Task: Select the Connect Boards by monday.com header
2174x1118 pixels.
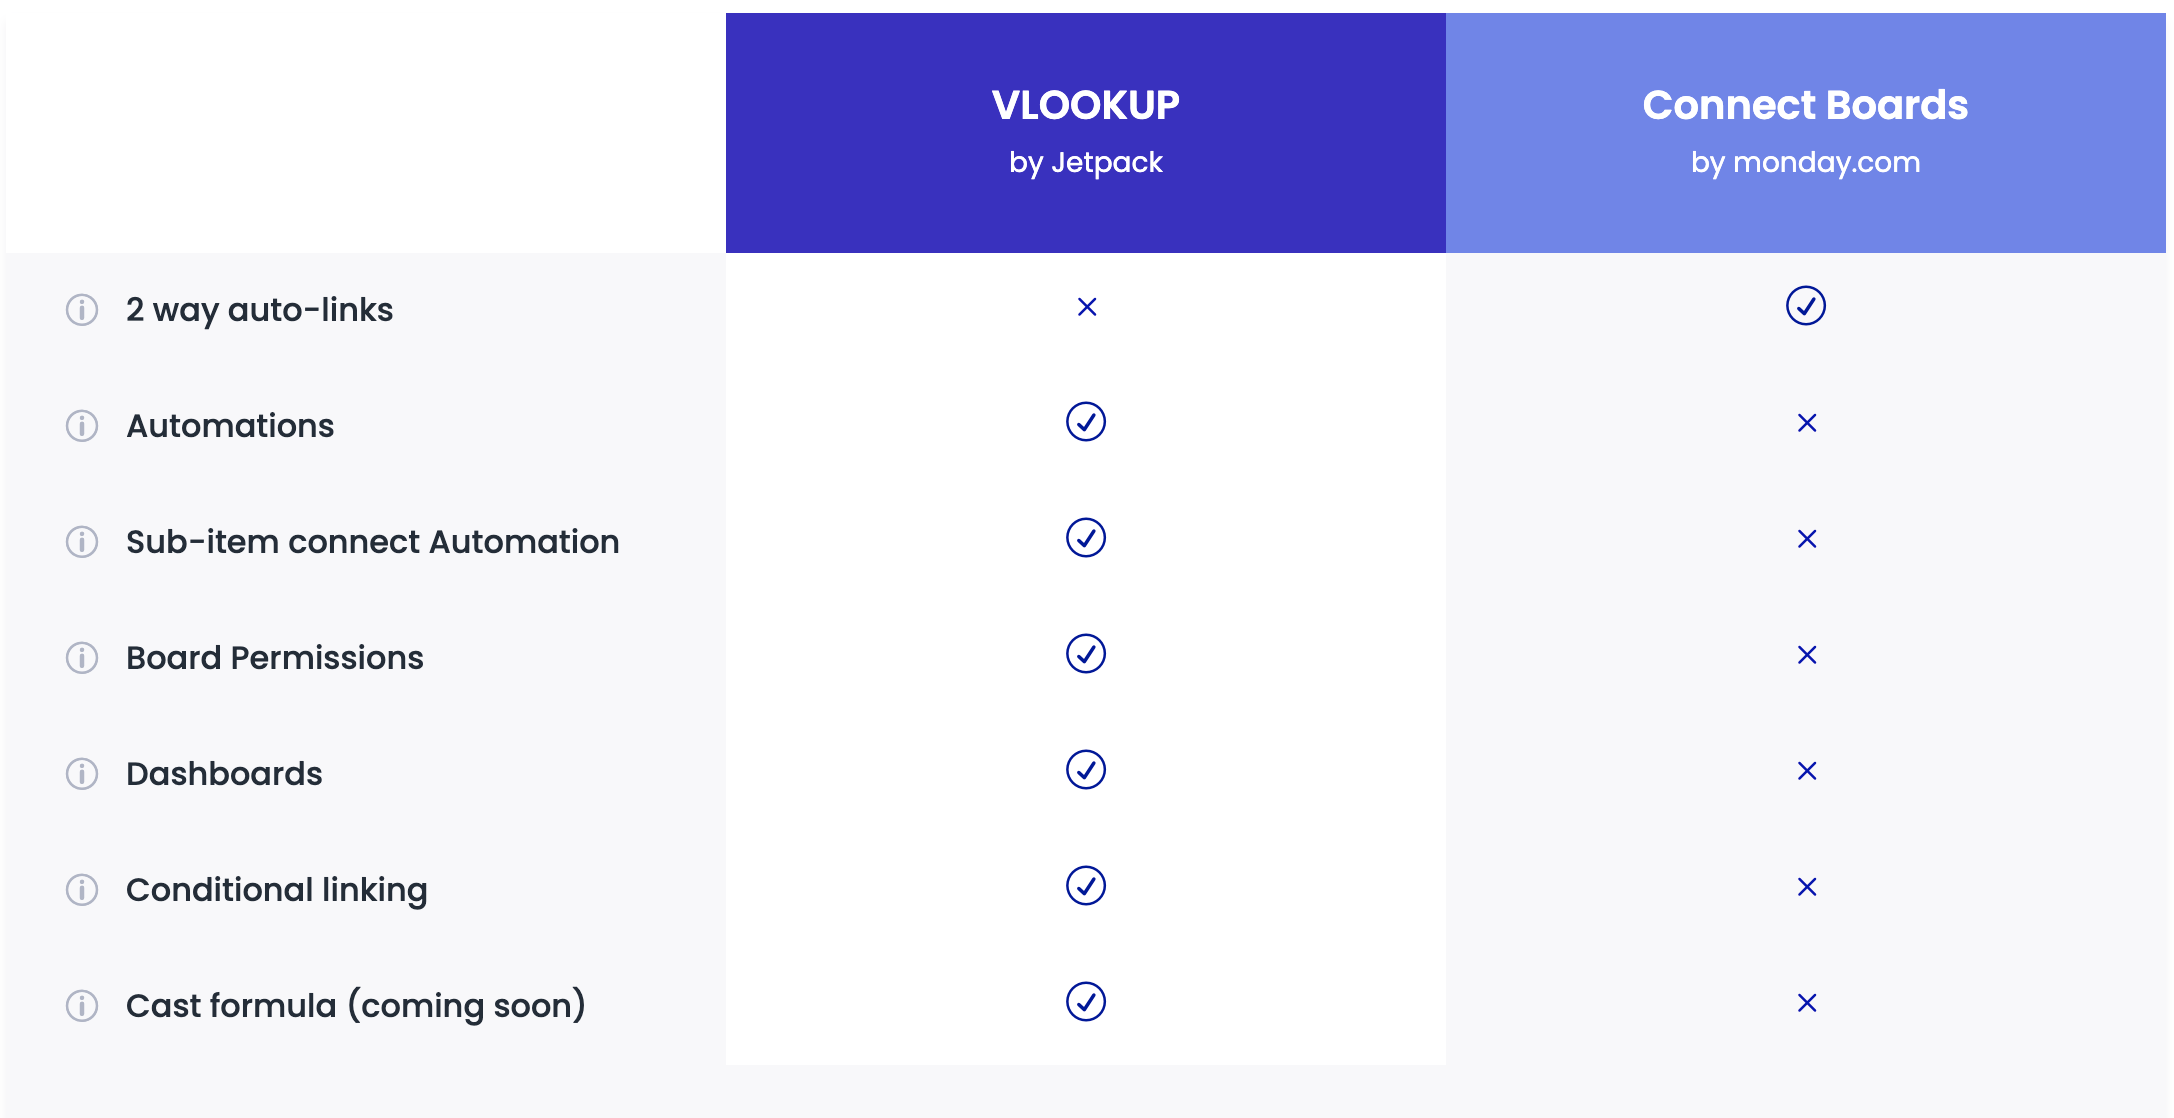Action: click(x=1806, y=132)
